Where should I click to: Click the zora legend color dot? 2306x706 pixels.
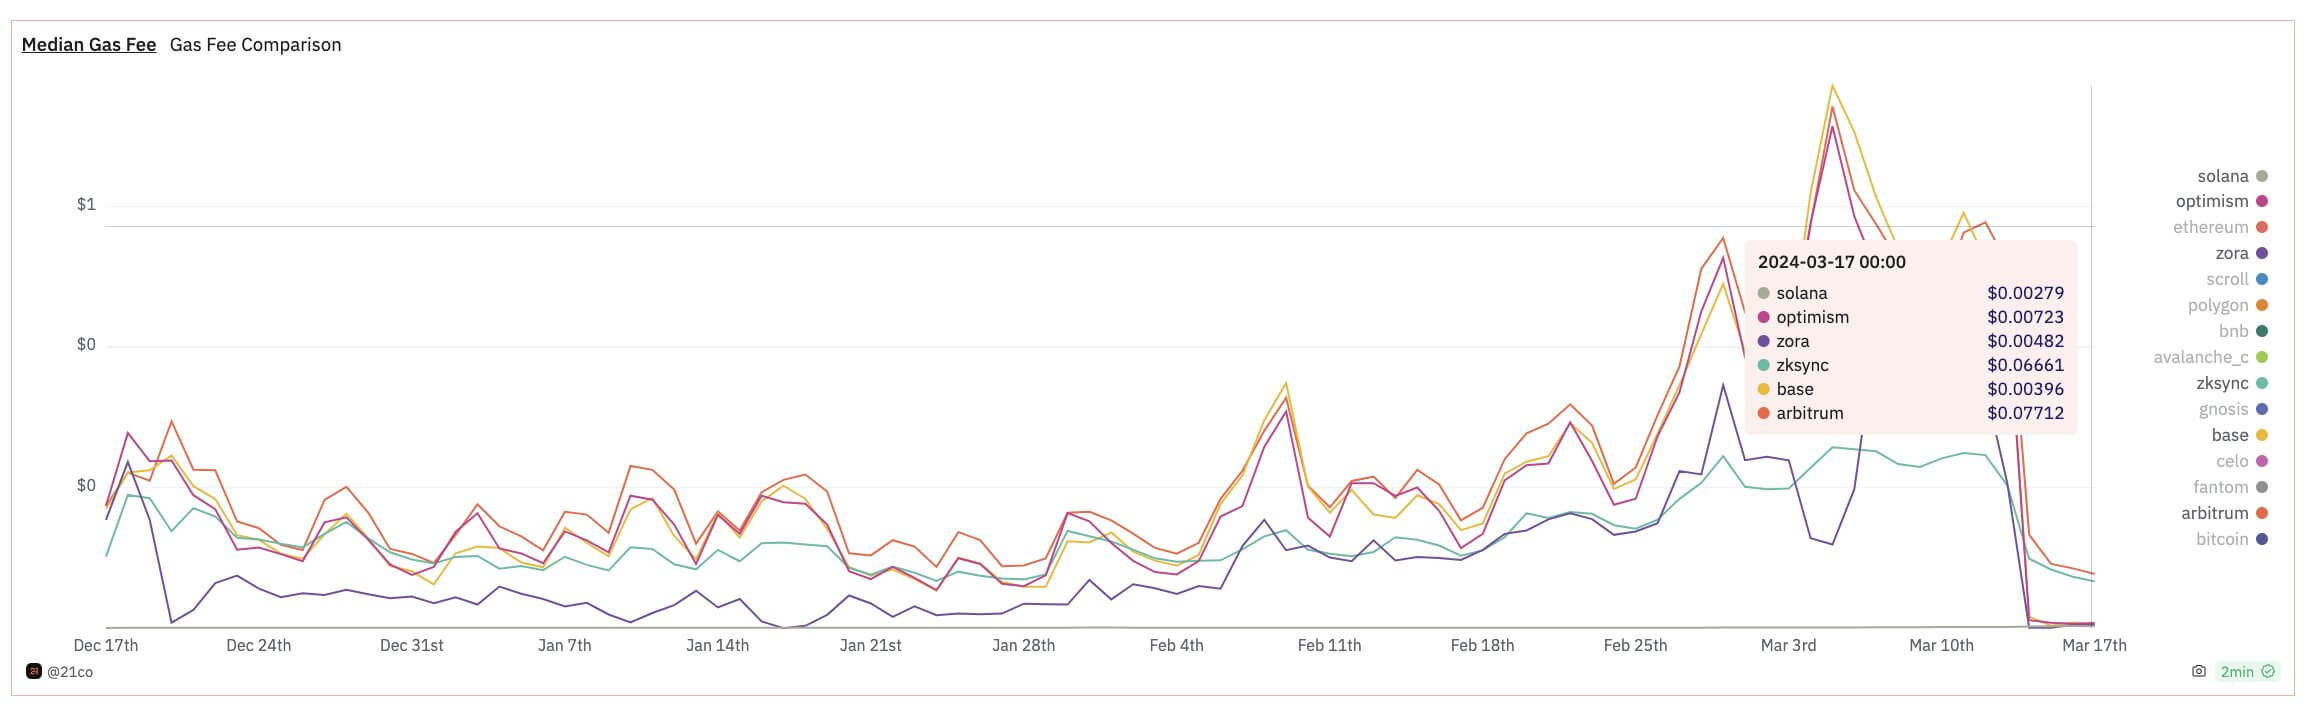(2262, 254)
